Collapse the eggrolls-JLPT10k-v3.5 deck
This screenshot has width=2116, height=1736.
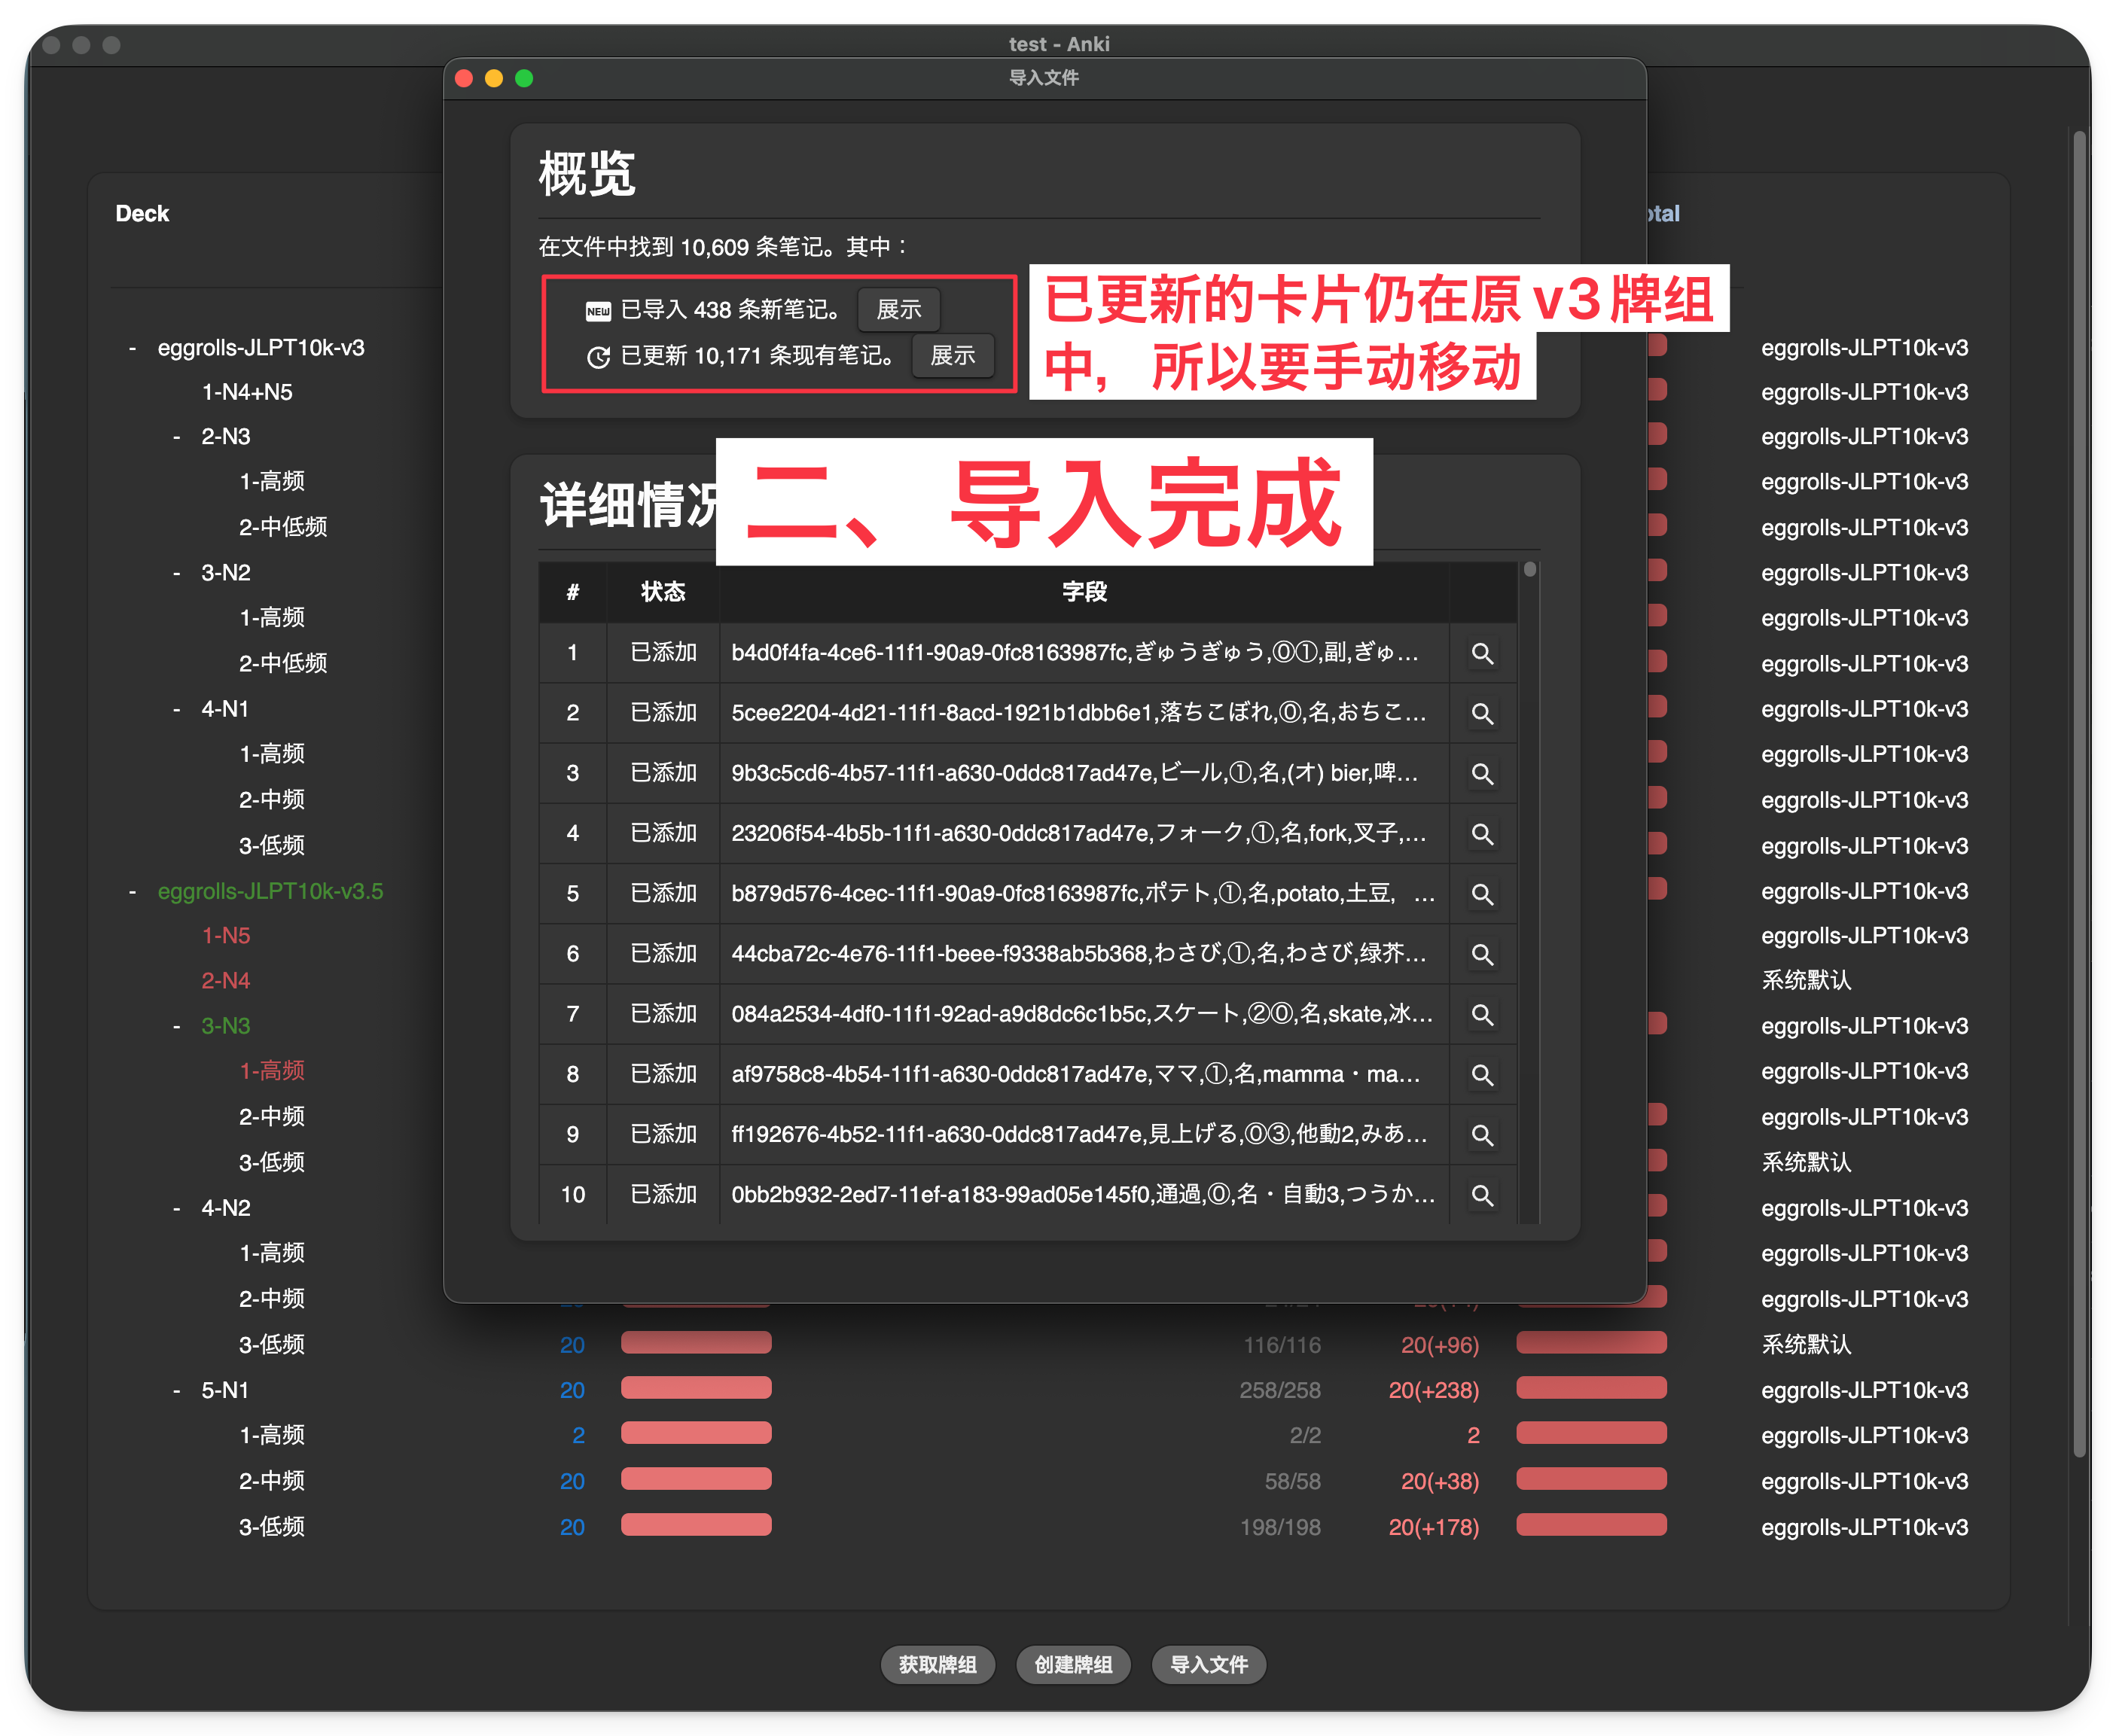[x=132, y=891]
